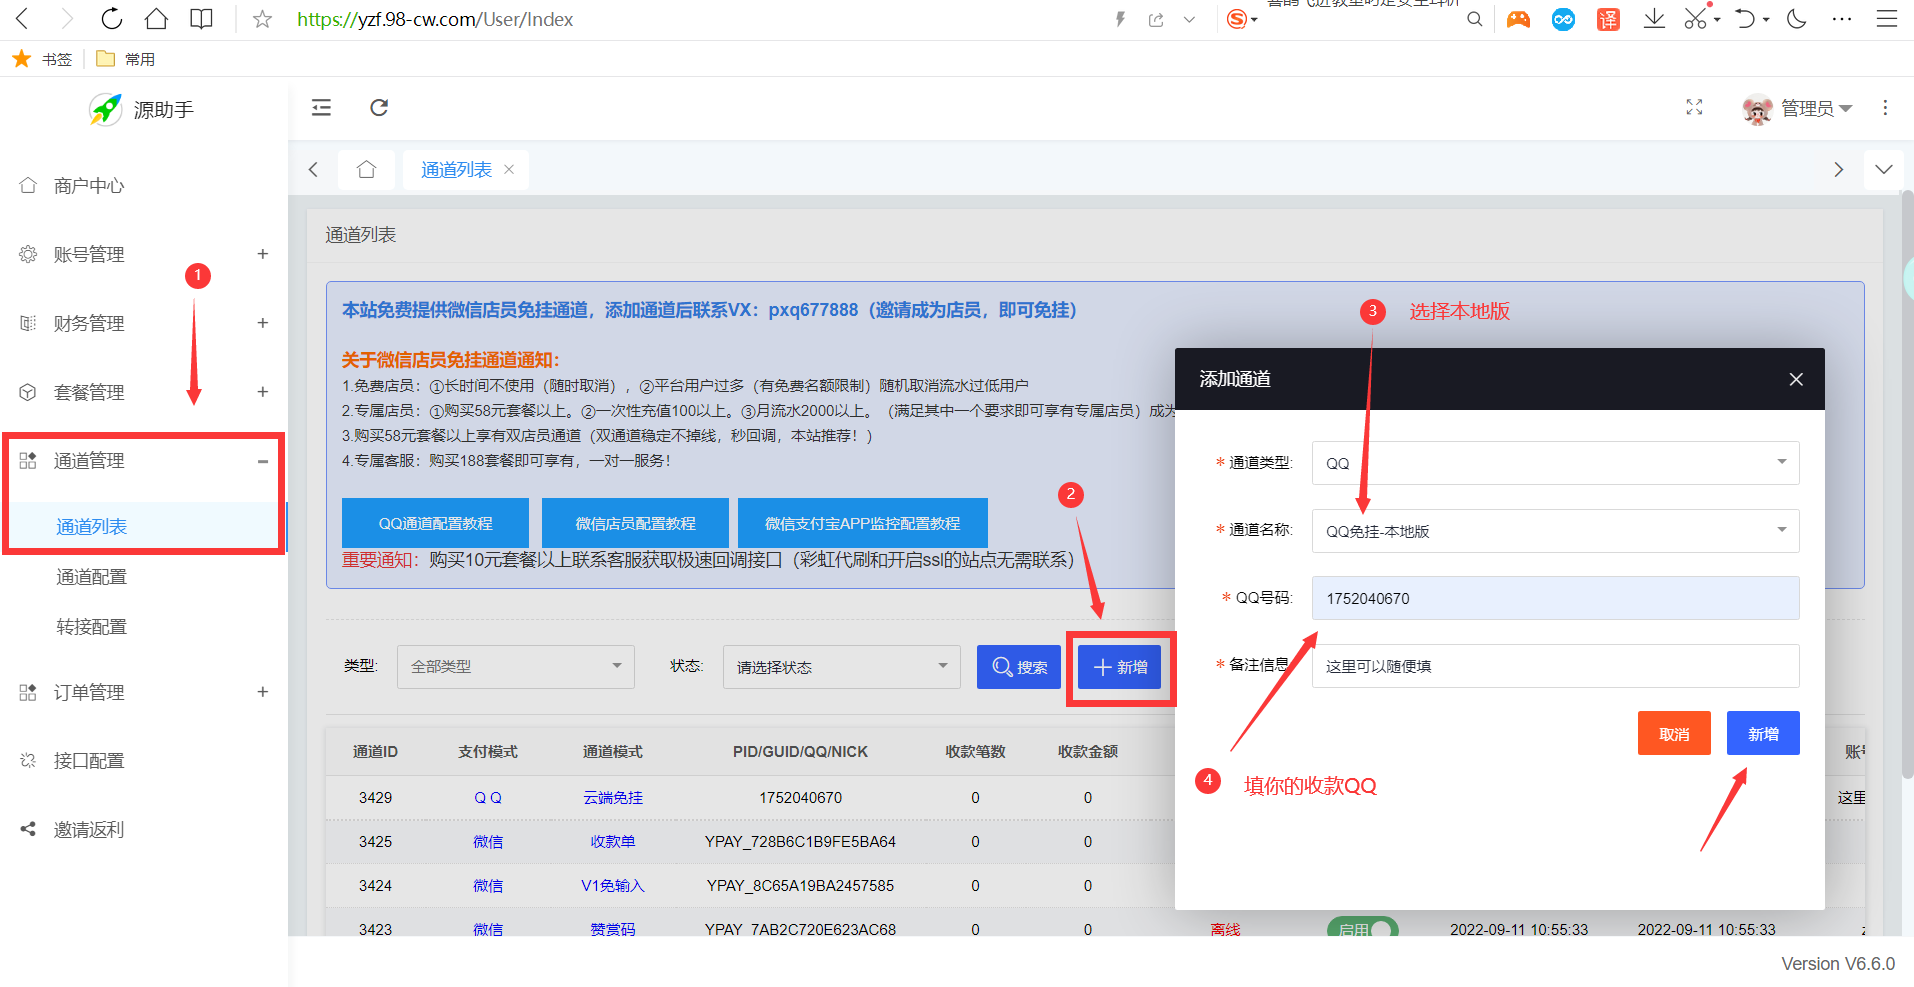Click the 云端免挂 link in row 3429

coord(613,798)
